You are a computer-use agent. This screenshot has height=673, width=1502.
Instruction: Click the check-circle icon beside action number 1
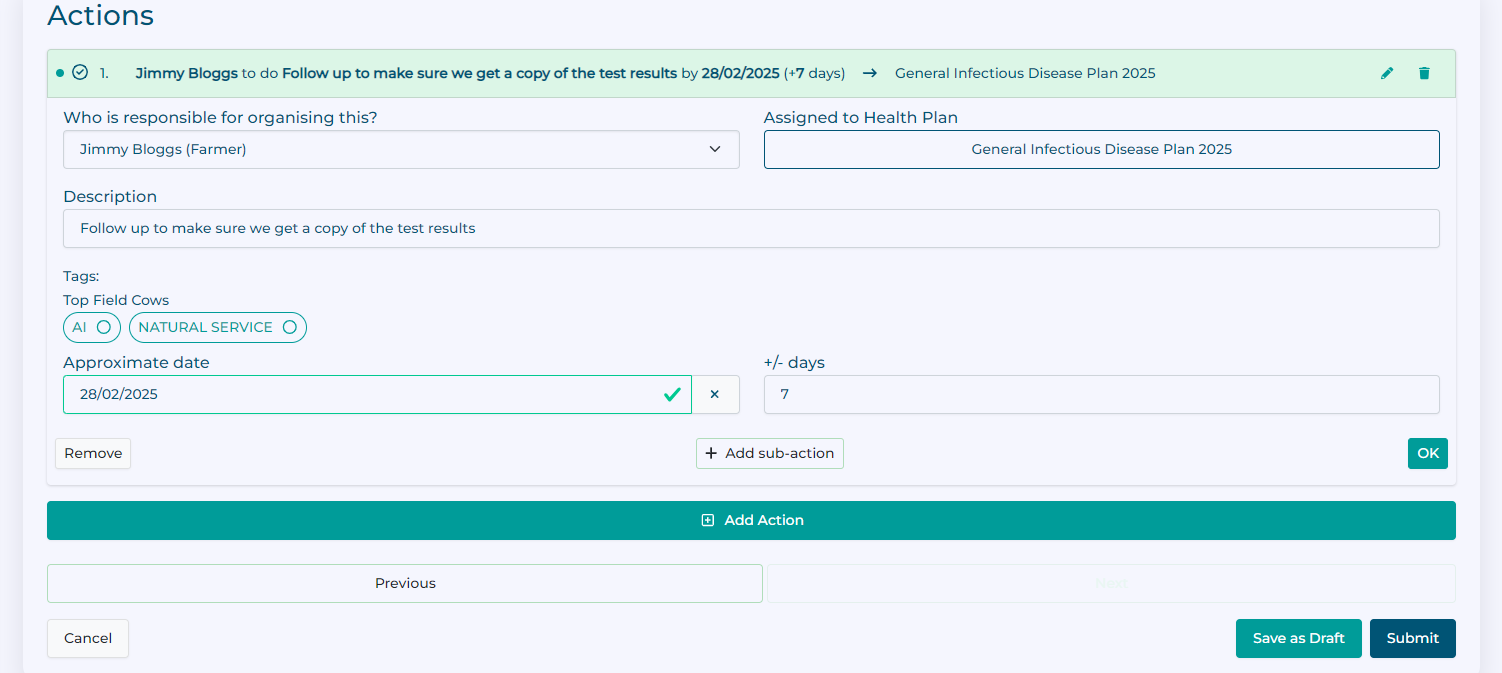pos(80,72)
